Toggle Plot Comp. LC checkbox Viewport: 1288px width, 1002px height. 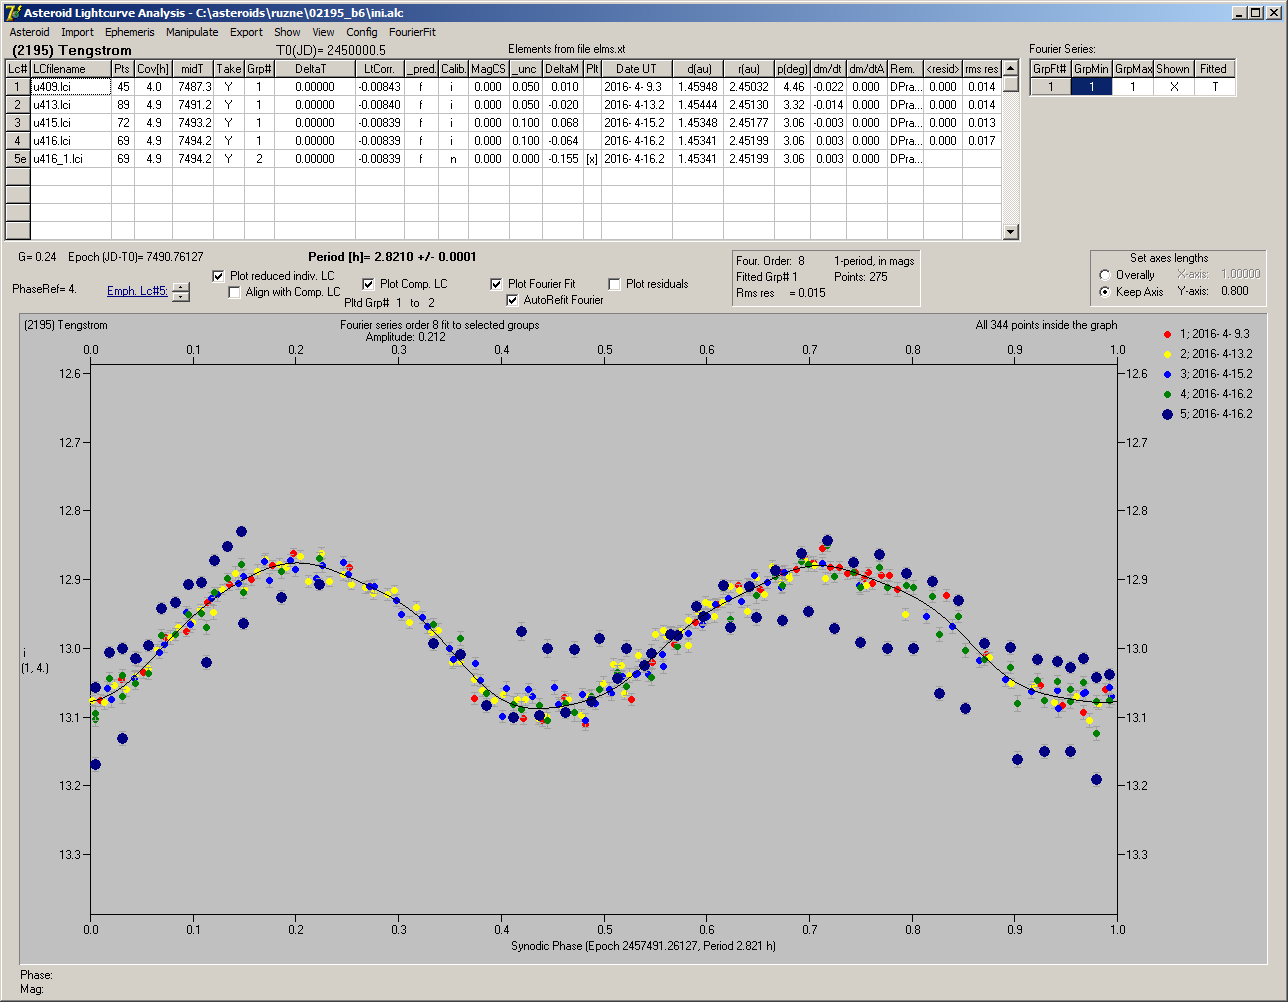click(368, 284)
